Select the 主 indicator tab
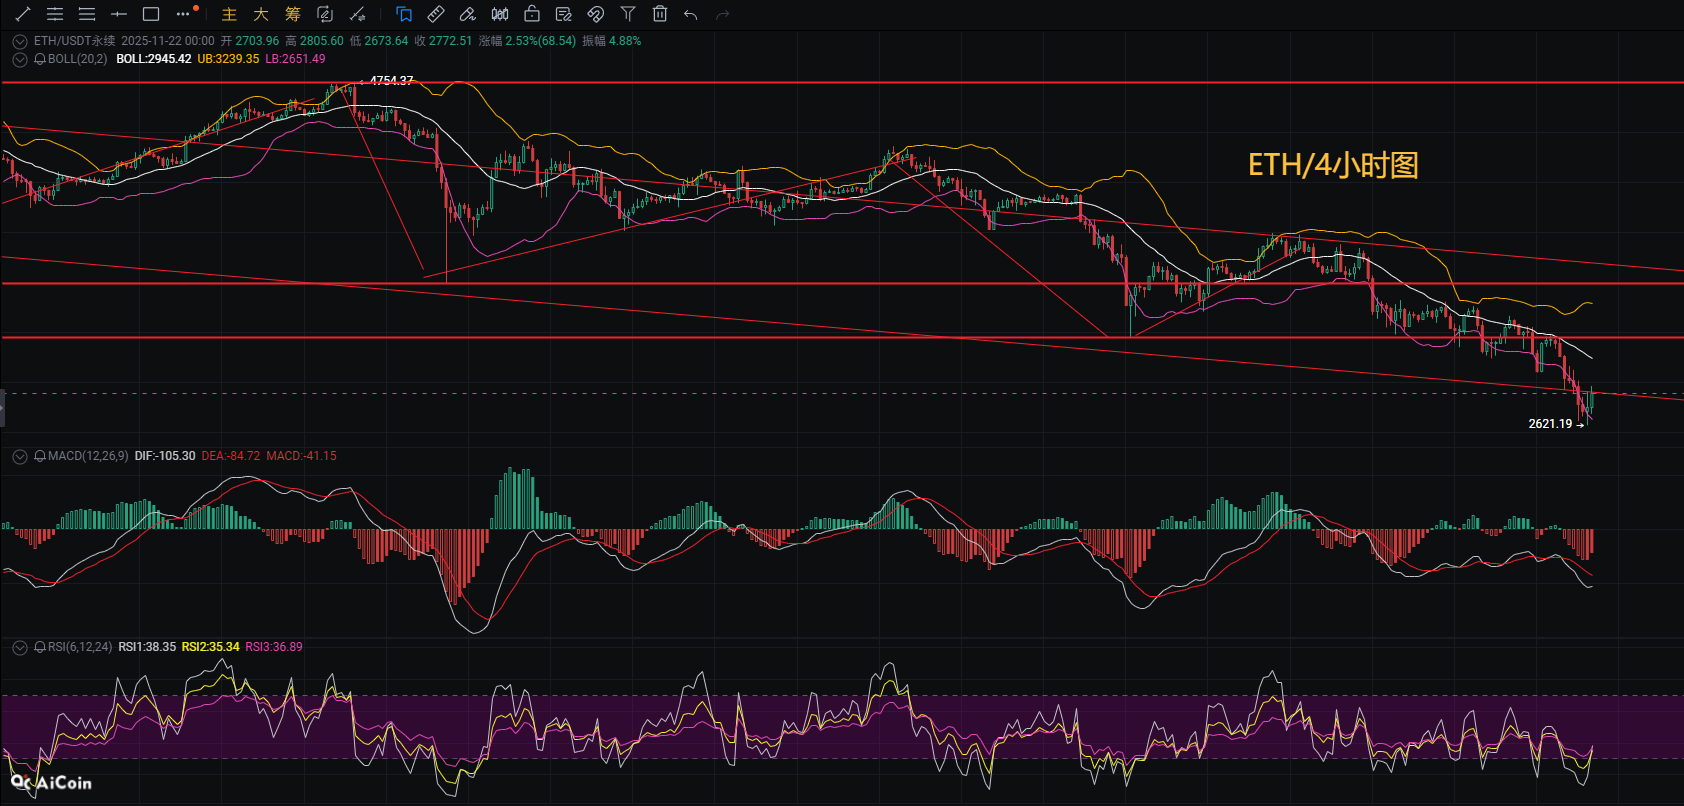Screen dimensions: 1684x806 click(x=229, y=14)
